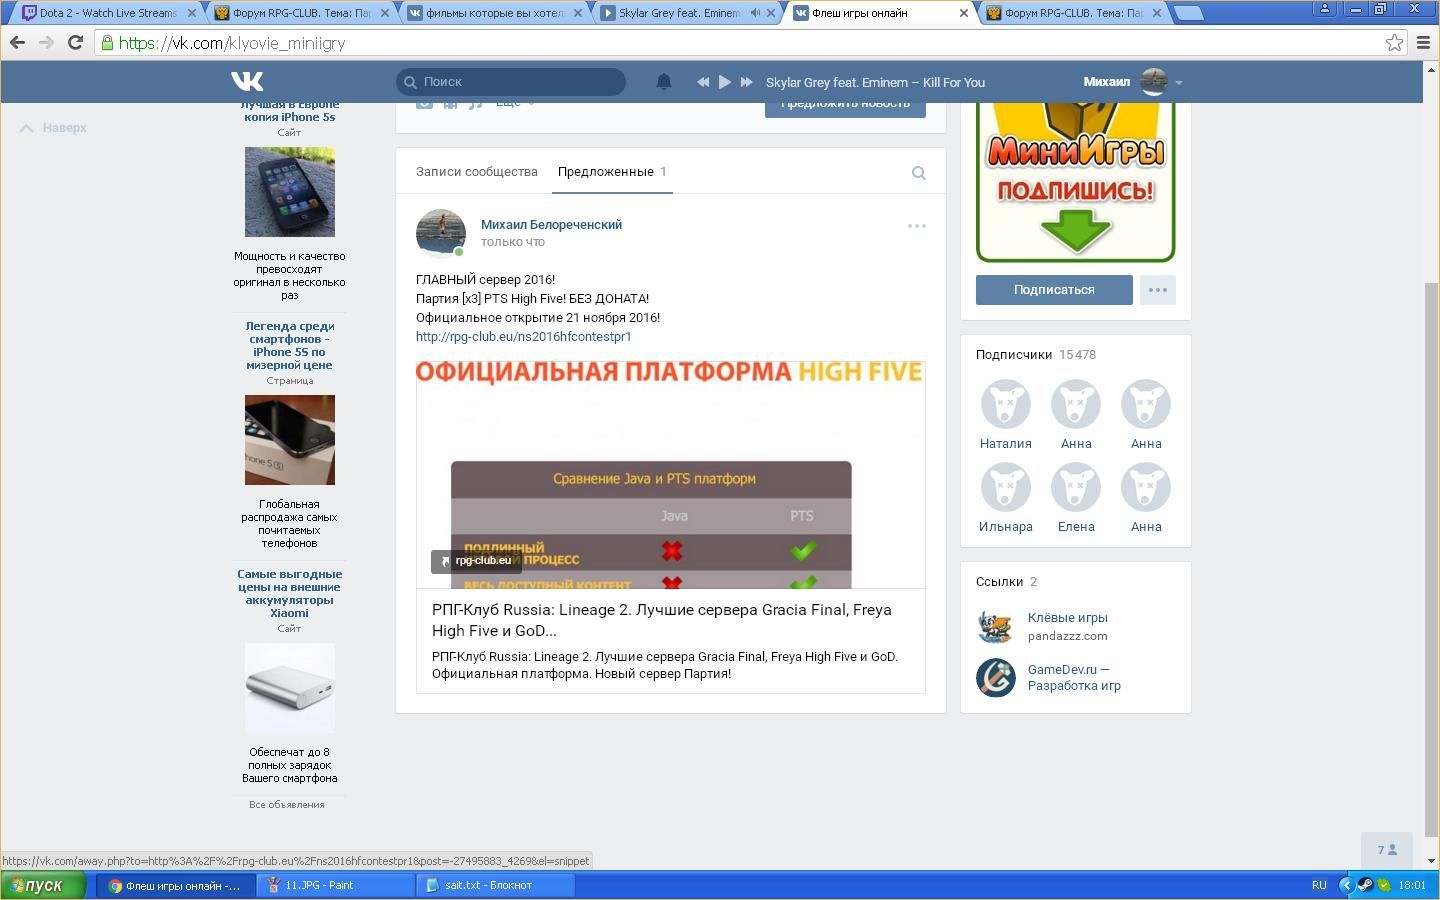The image size is (1440, 900).
Task: Reload the current page
Action: click(x=75, y=42)
